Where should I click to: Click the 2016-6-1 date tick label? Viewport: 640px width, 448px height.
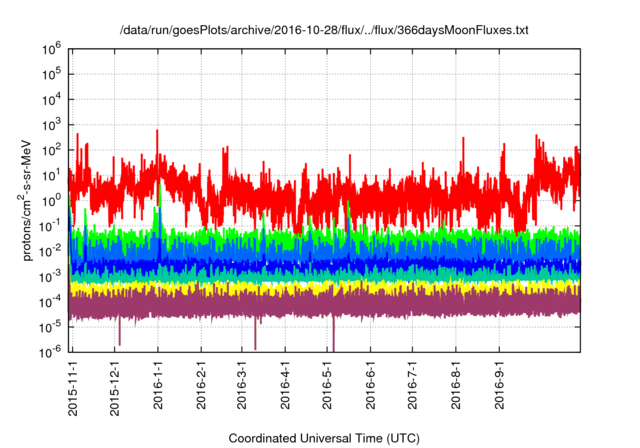tap(370, 386)
